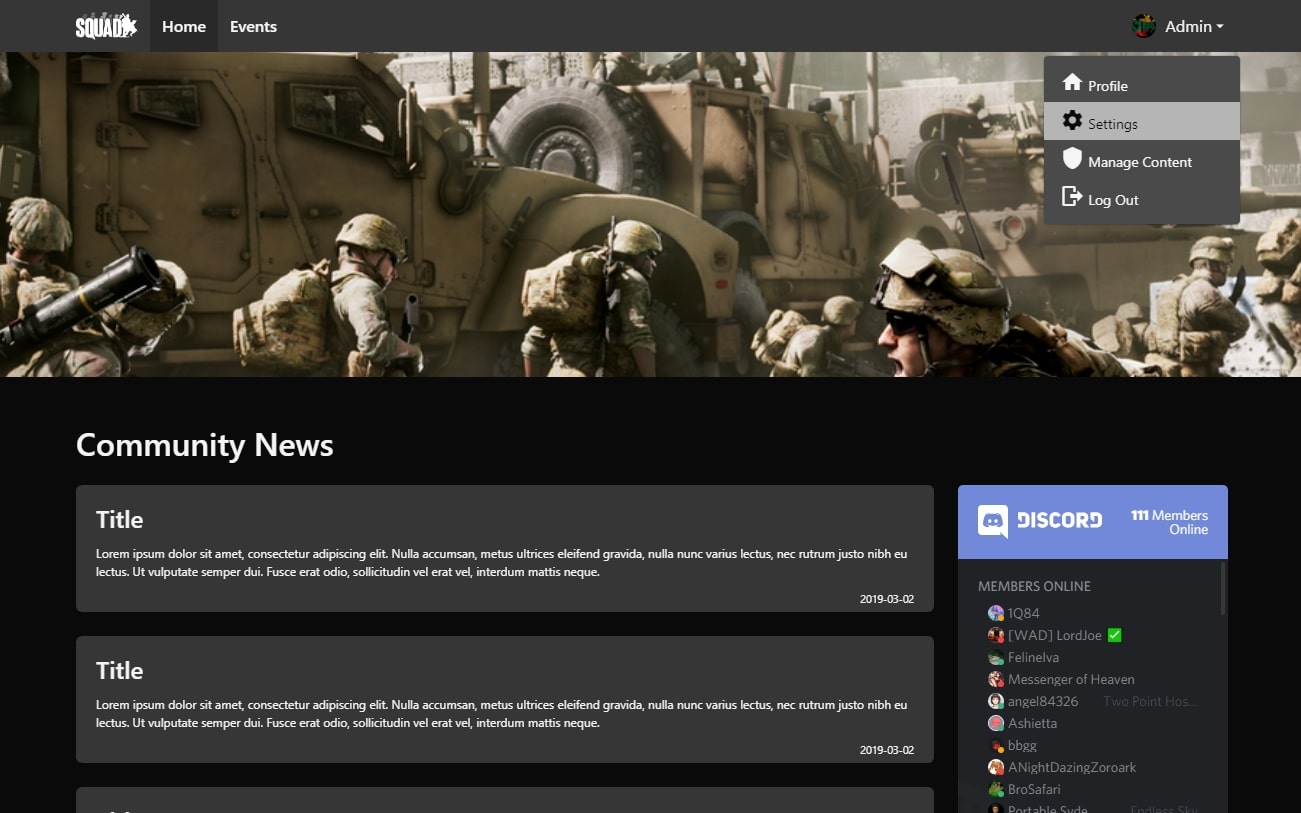
Task: Click the green checkmark next to LordJoe
Action: (1115, 635)
